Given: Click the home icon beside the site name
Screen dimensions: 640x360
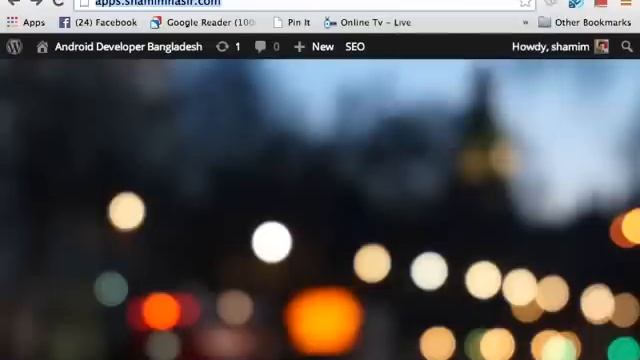Looking at the screenshot, I should pyautogui.click(x=42, y=47).
